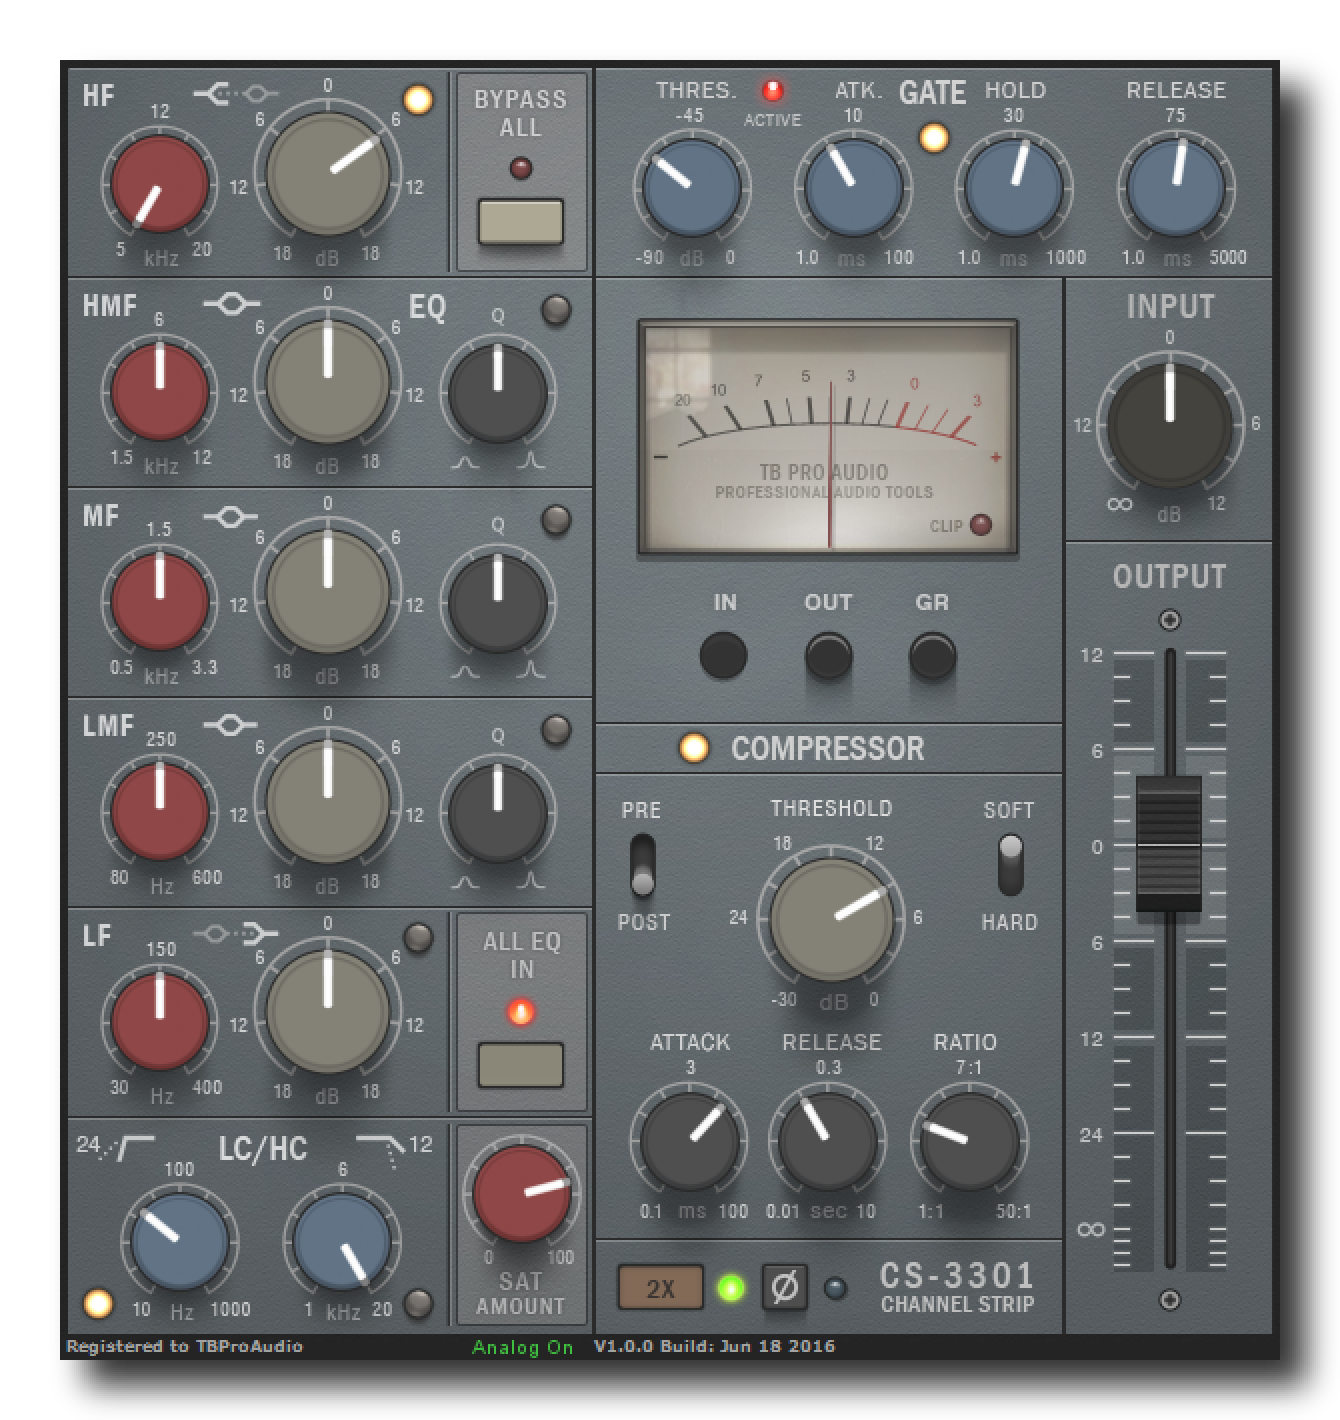The height and width of the screenshot is (1420, 1340).
Task: Click the Compressor ratio knob
Action: tap(968, 1142)
